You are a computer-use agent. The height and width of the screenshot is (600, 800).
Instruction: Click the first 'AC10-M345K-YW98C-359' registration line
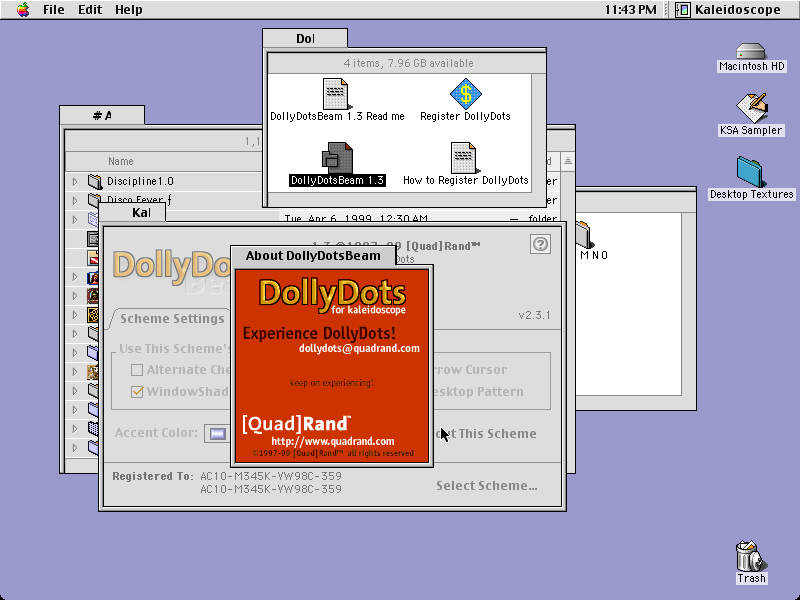click(x=271, y=476)
